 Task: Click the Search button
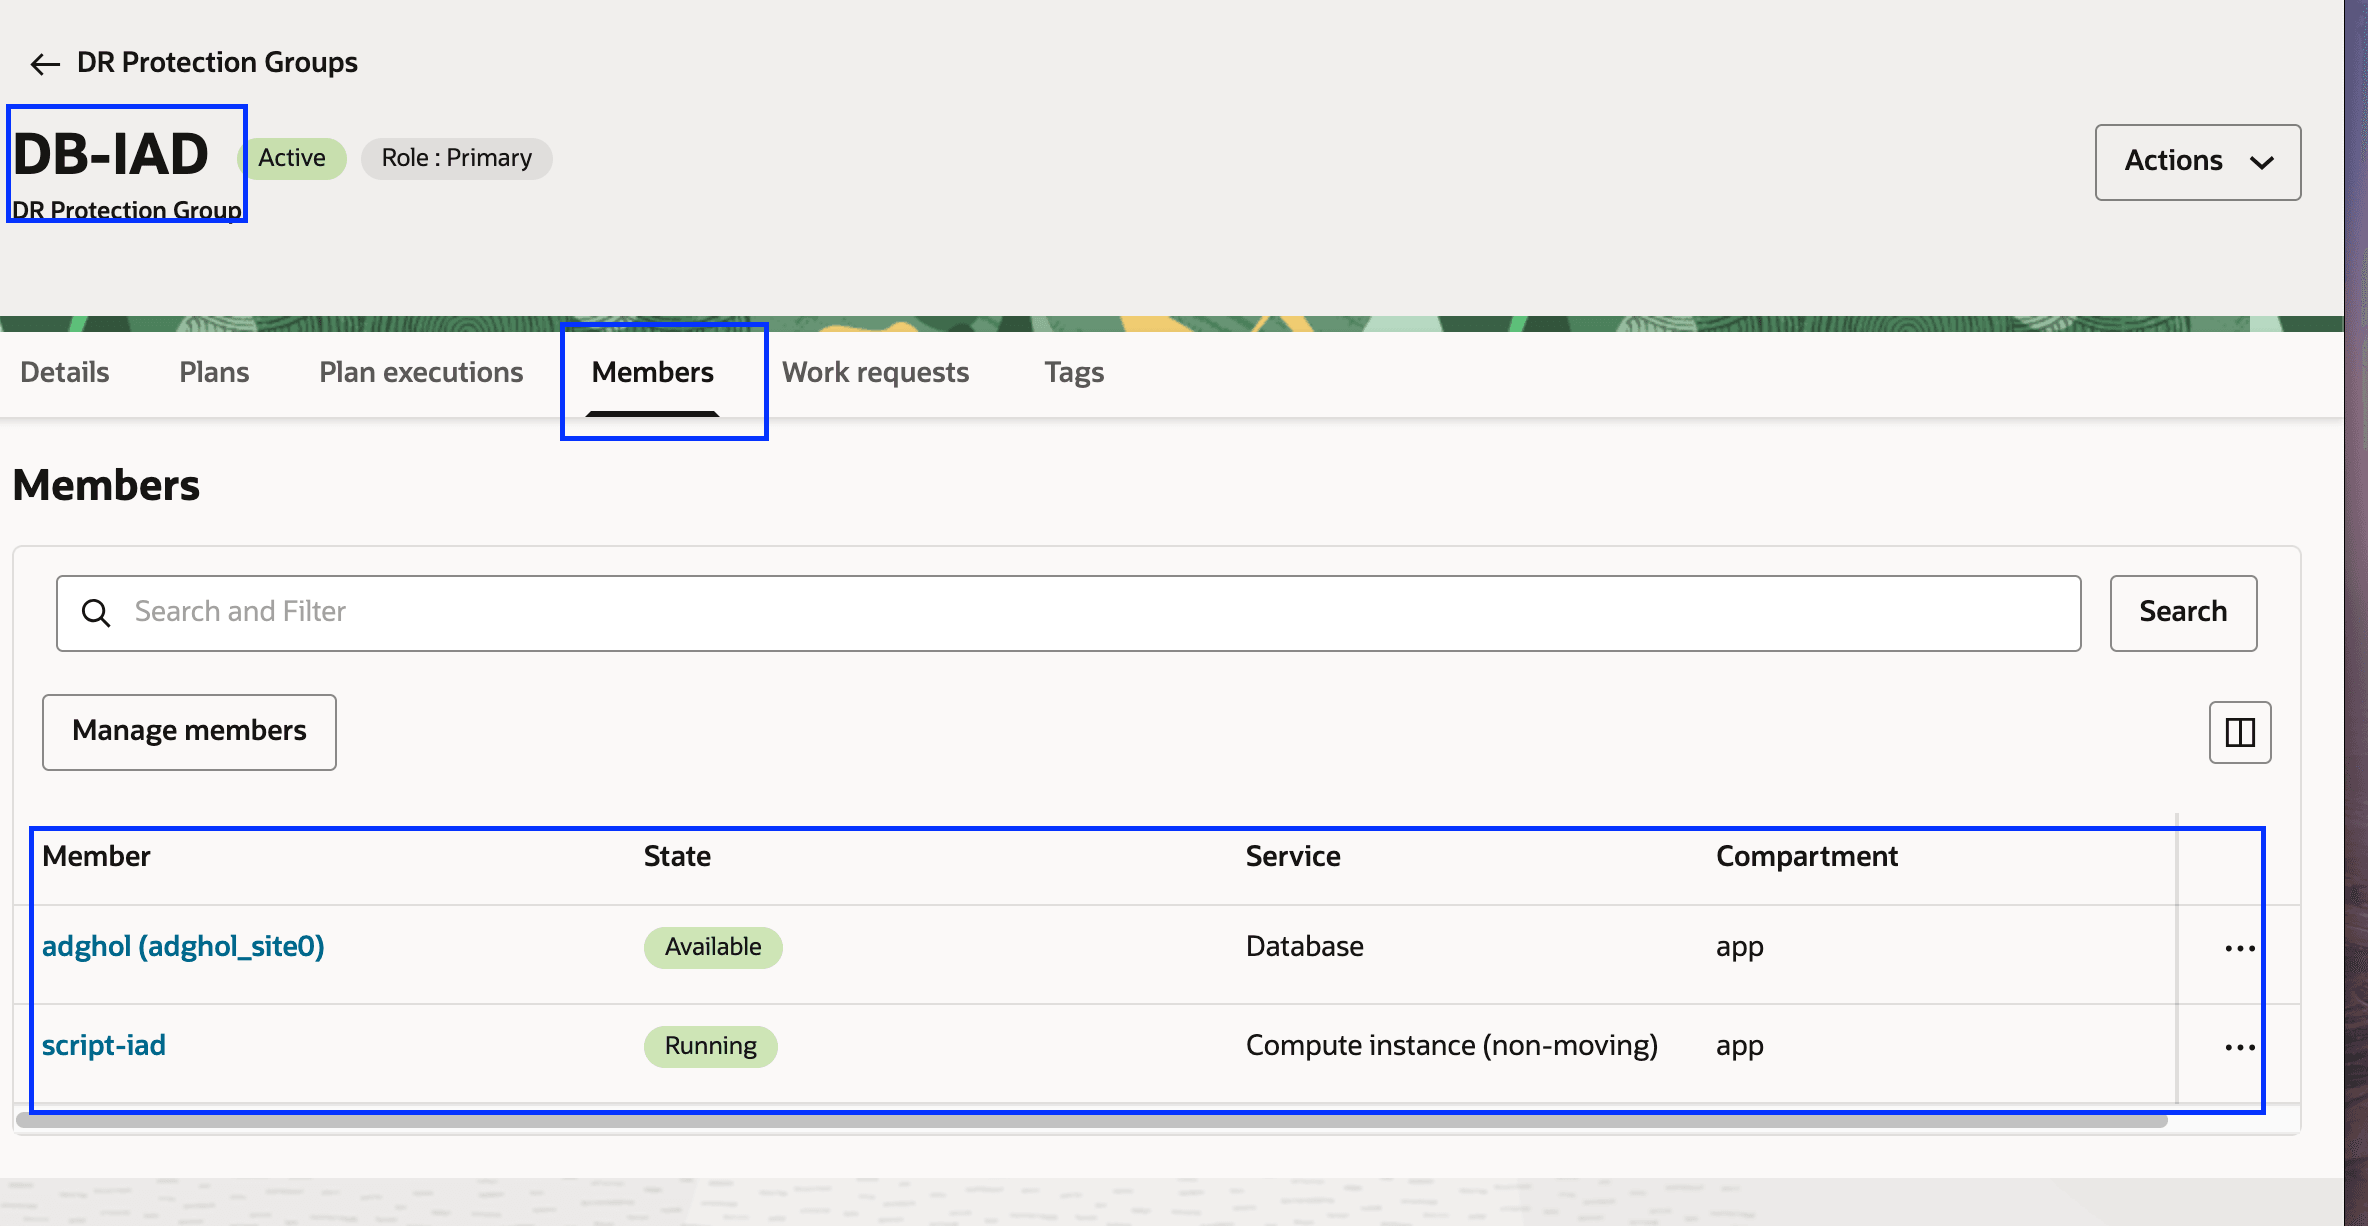[x=2182, y=612]
